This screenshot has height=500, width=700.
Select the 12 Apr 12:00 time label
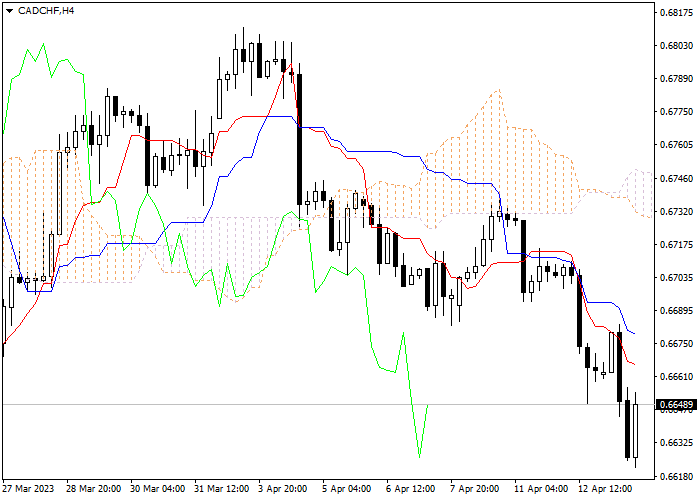pos(606,489)
